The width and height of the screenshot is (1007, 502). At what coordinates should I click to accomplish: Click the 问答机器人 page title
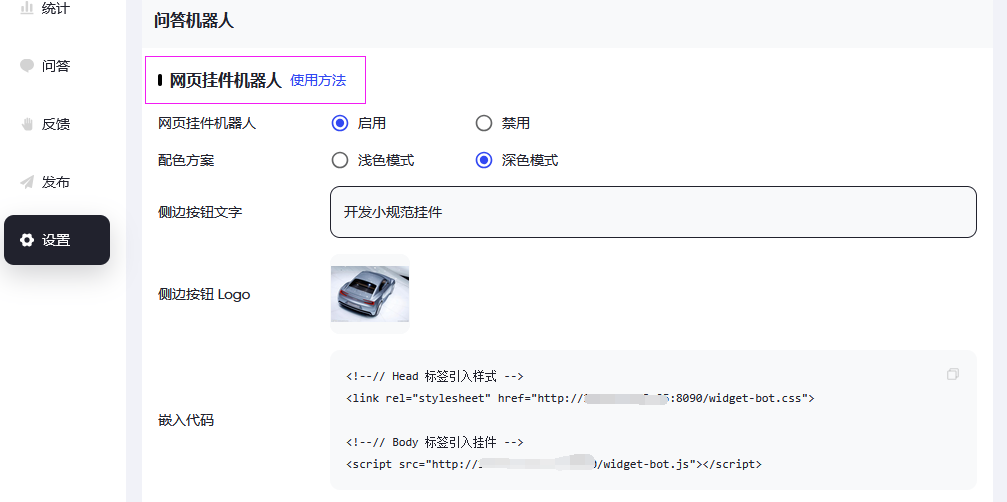[194, 21]
